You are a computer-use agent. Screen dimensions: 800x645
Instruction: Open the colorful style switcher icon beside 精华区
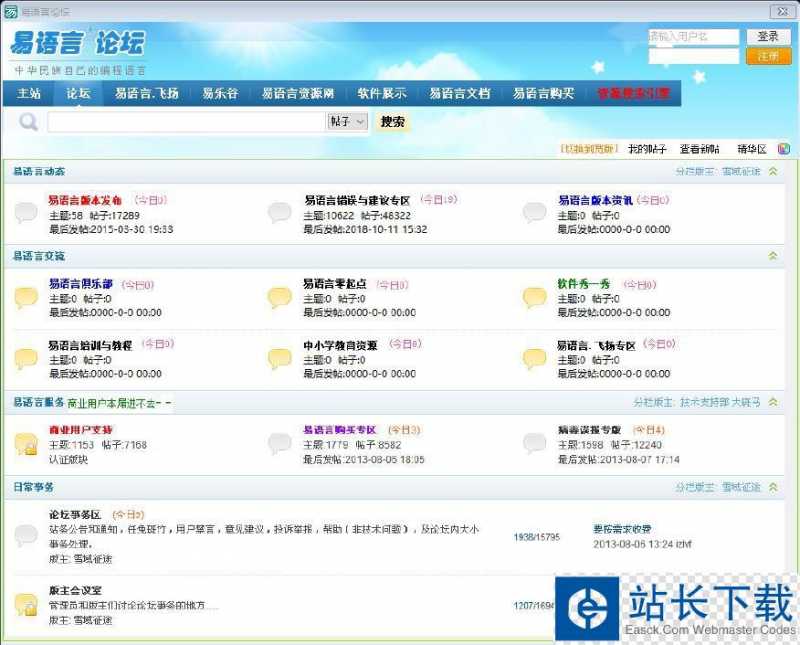(784, 149)
